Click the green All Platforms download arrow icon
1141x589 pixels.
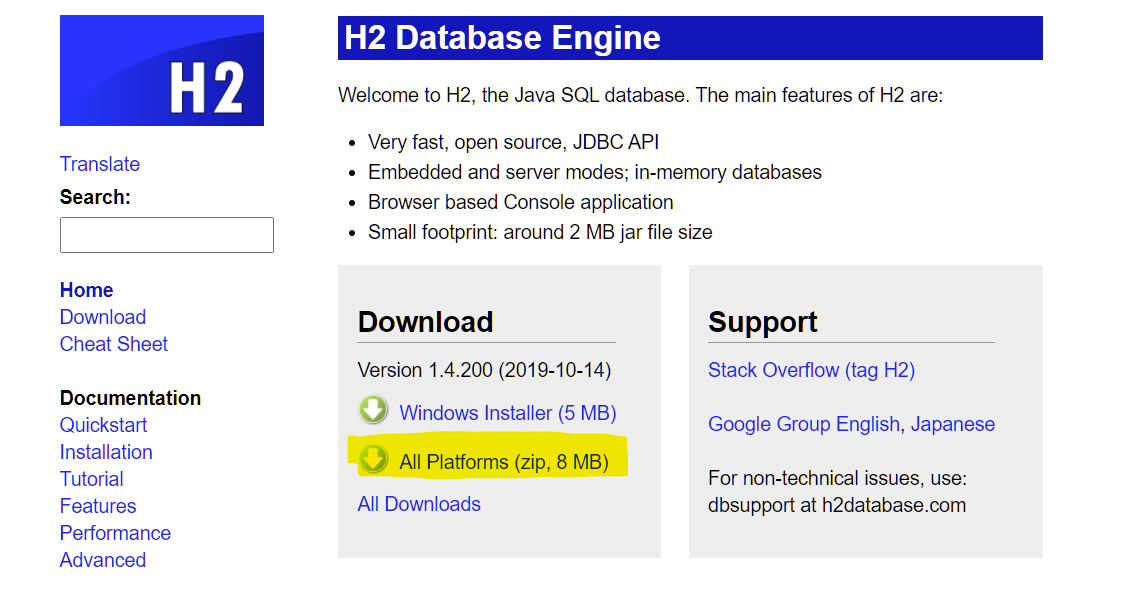pyautogui.click(x=373, y=459)
